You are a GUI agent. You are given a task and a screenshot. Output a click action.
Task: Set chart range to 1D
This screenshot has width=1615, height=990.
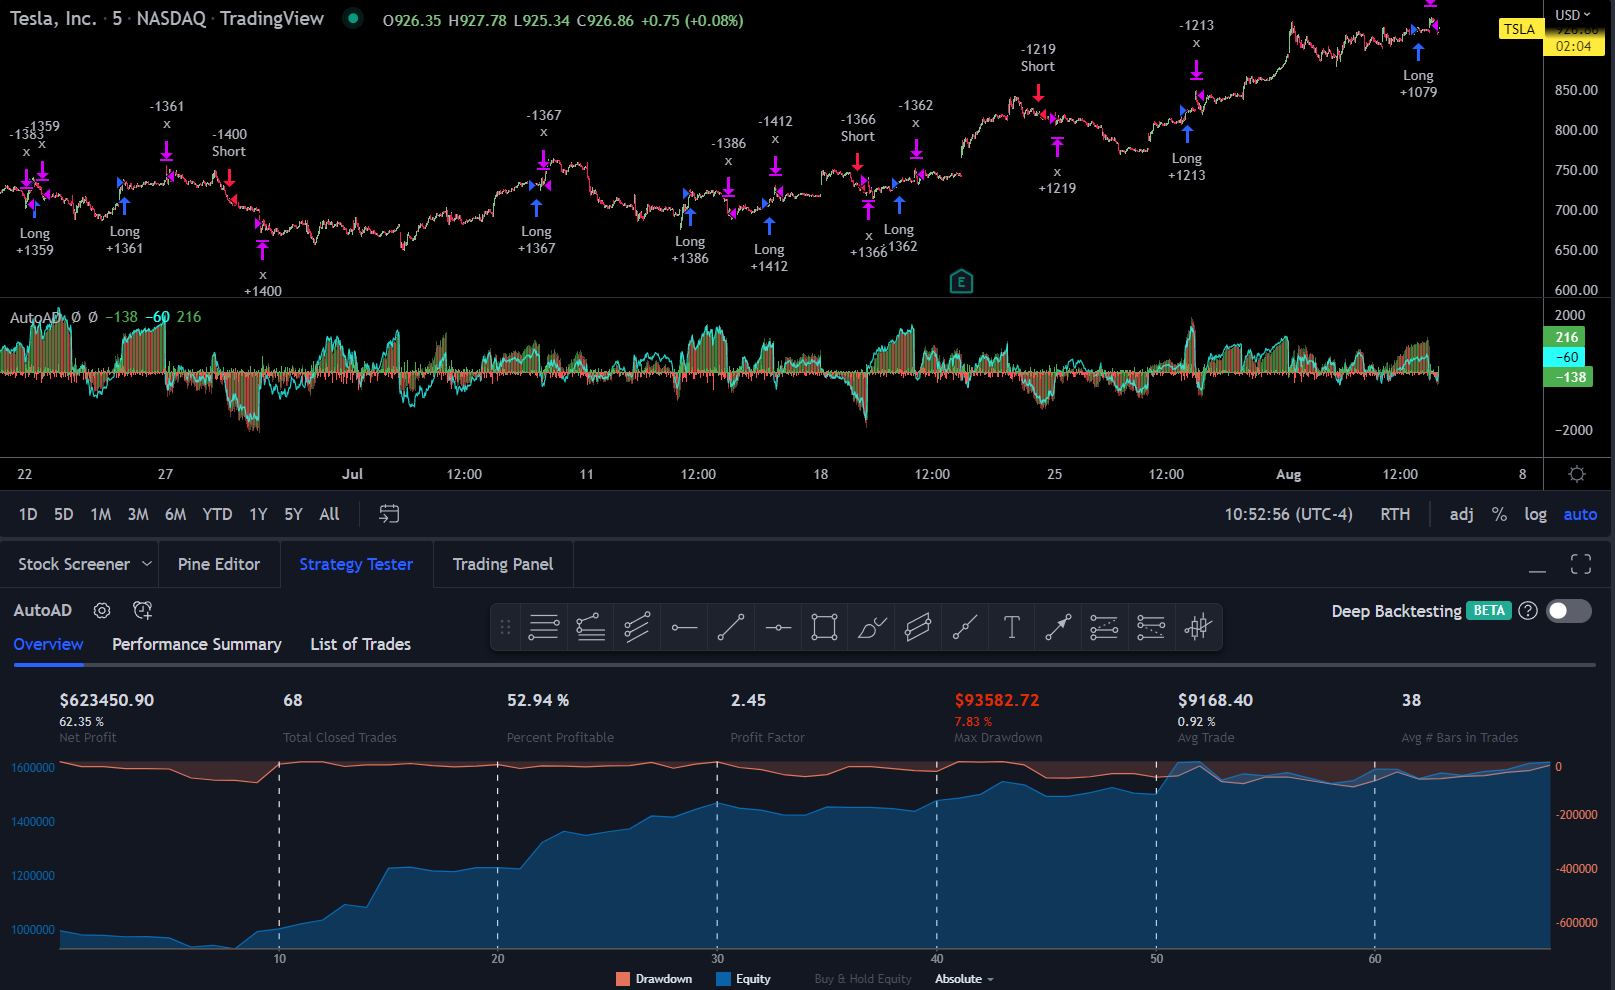28,514
